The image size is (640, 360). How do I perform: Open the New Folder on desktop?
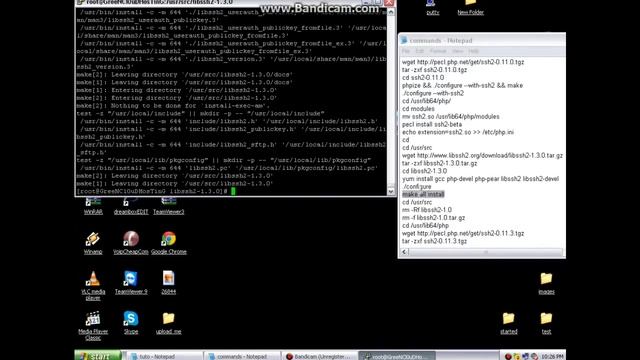(x=470, y=7)
